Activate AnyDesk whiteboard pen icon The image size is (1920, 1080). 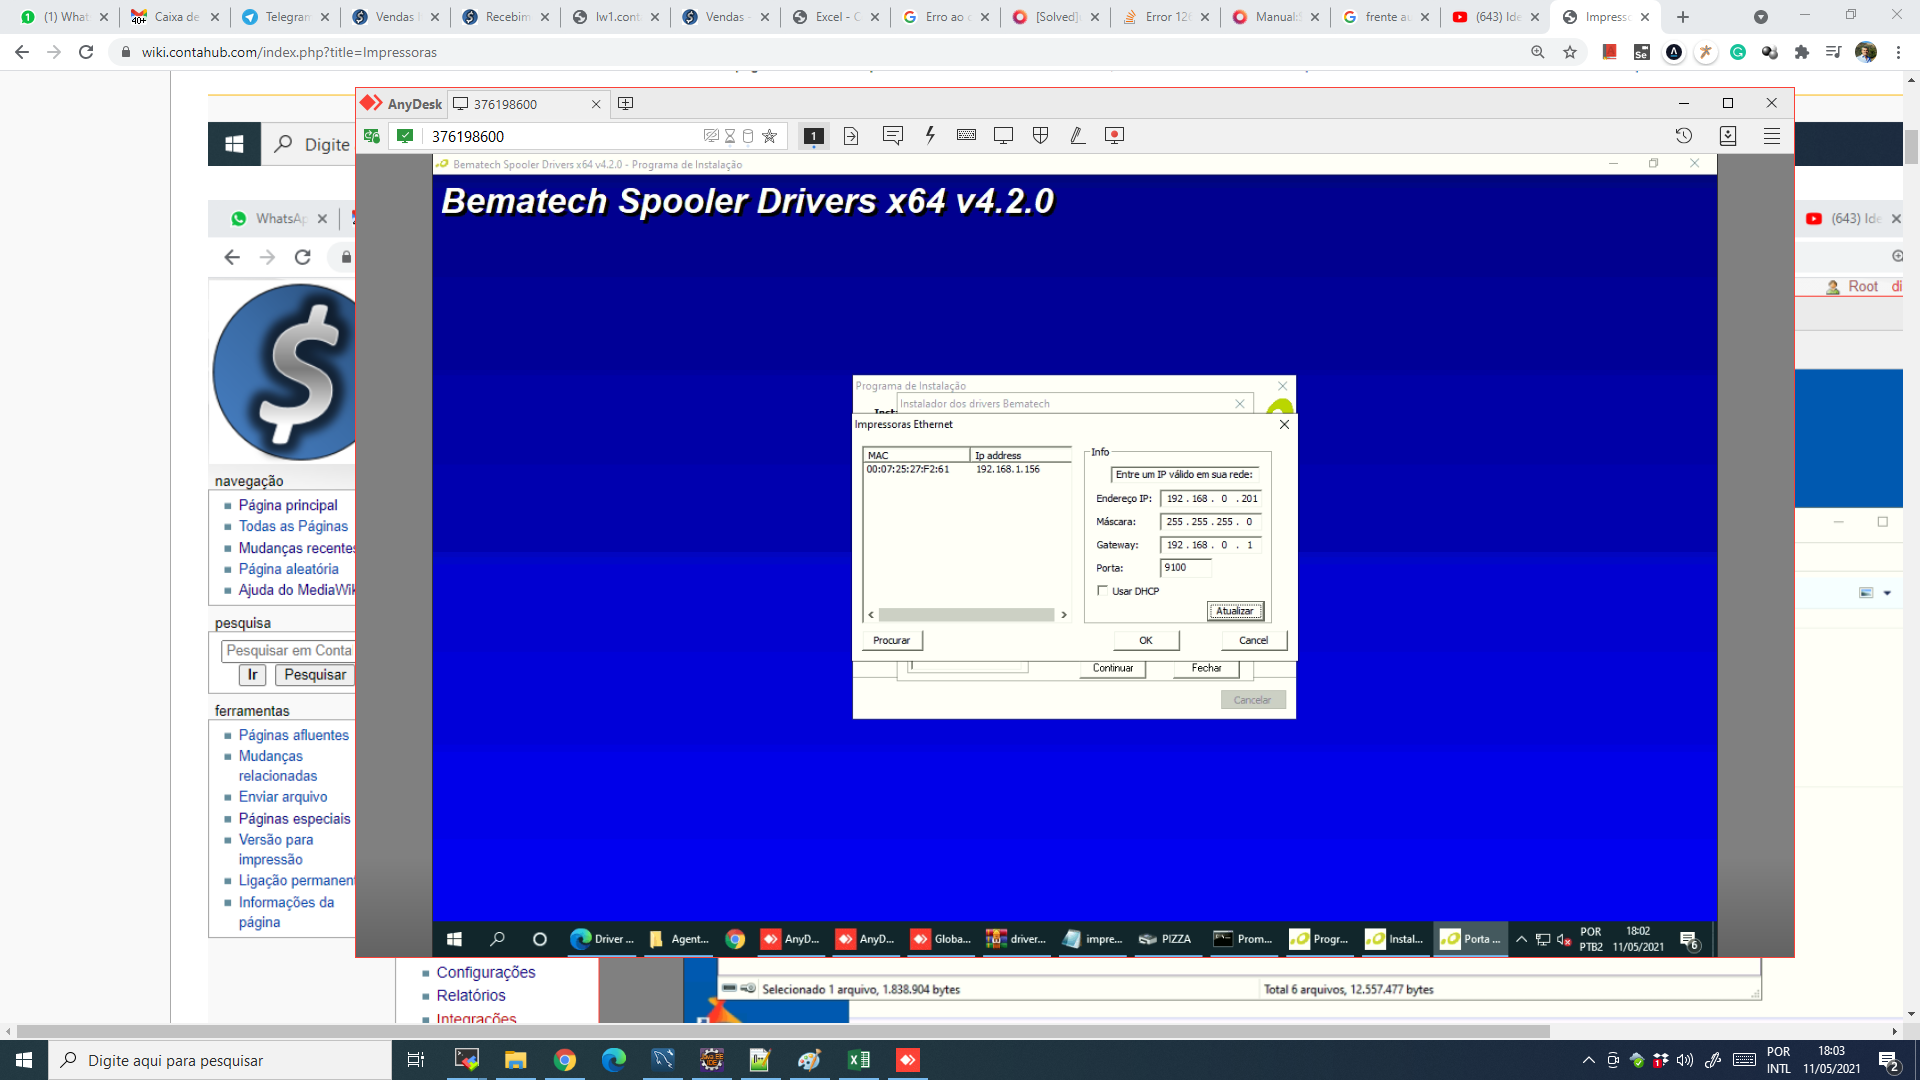click(x=1077, y=136)
